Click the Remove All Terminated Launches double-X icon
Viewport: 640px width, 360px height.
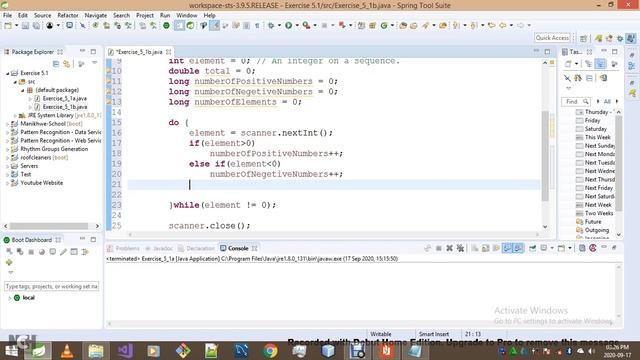tap(460, 248)
